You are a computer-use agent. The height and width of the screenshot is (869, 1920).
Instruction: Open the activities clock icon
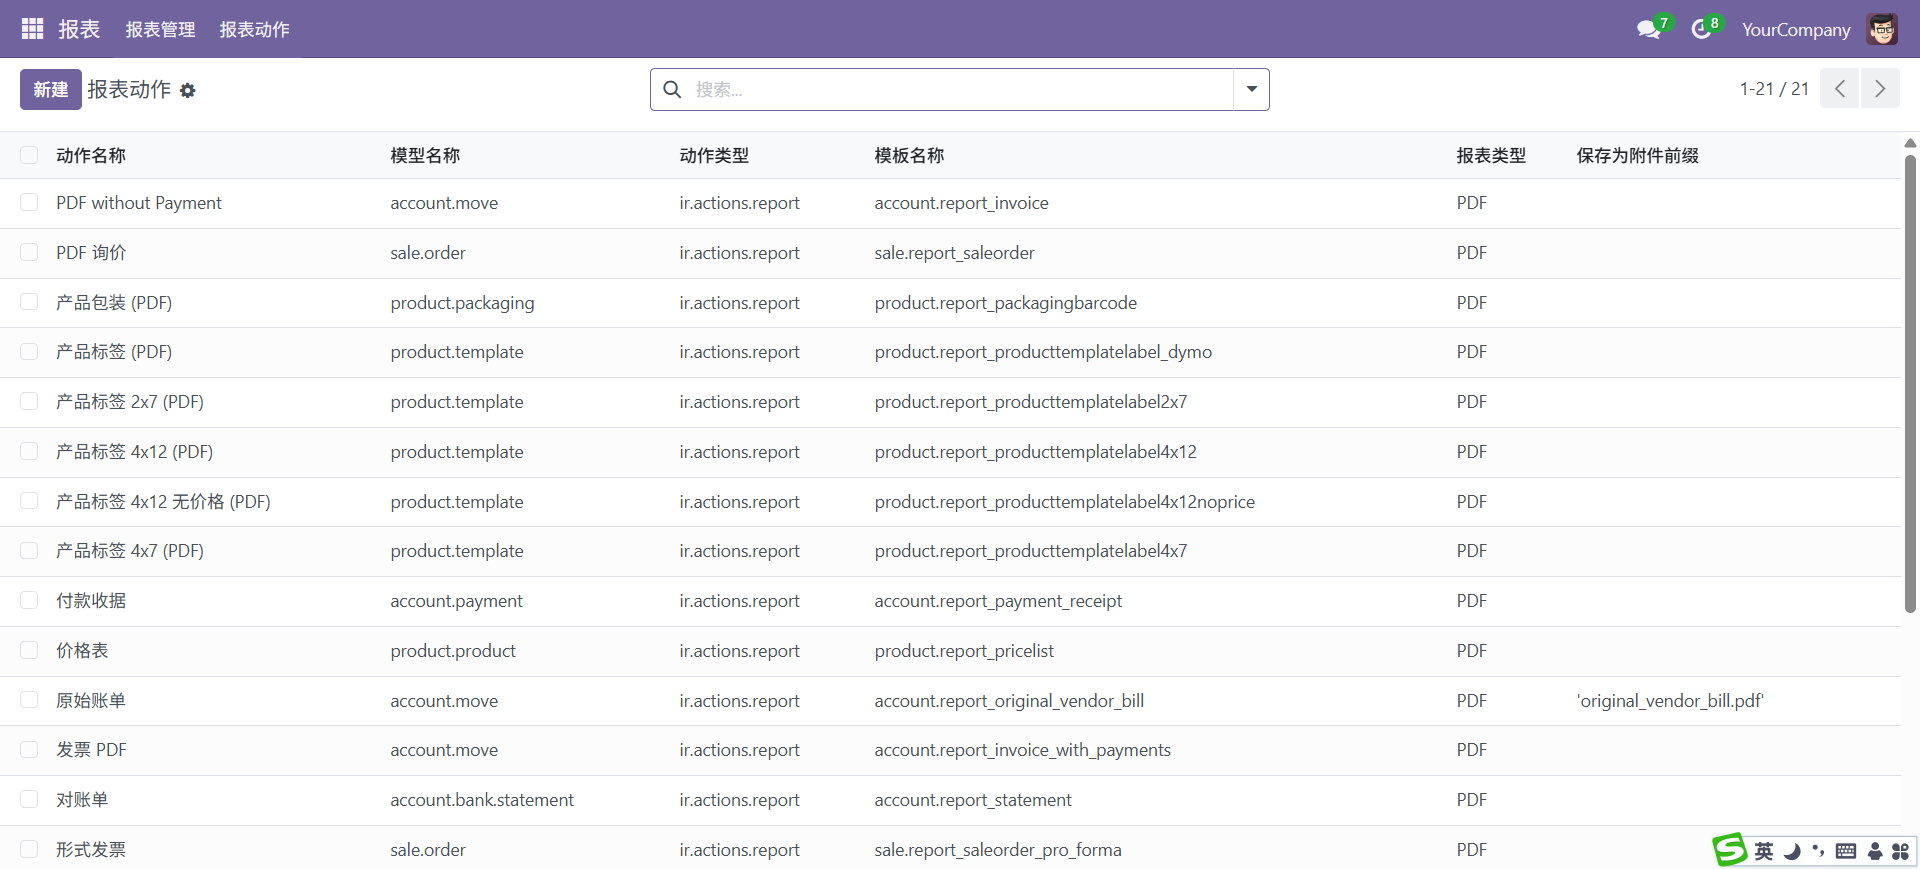pyautogui.click(x=1701, y=30)
